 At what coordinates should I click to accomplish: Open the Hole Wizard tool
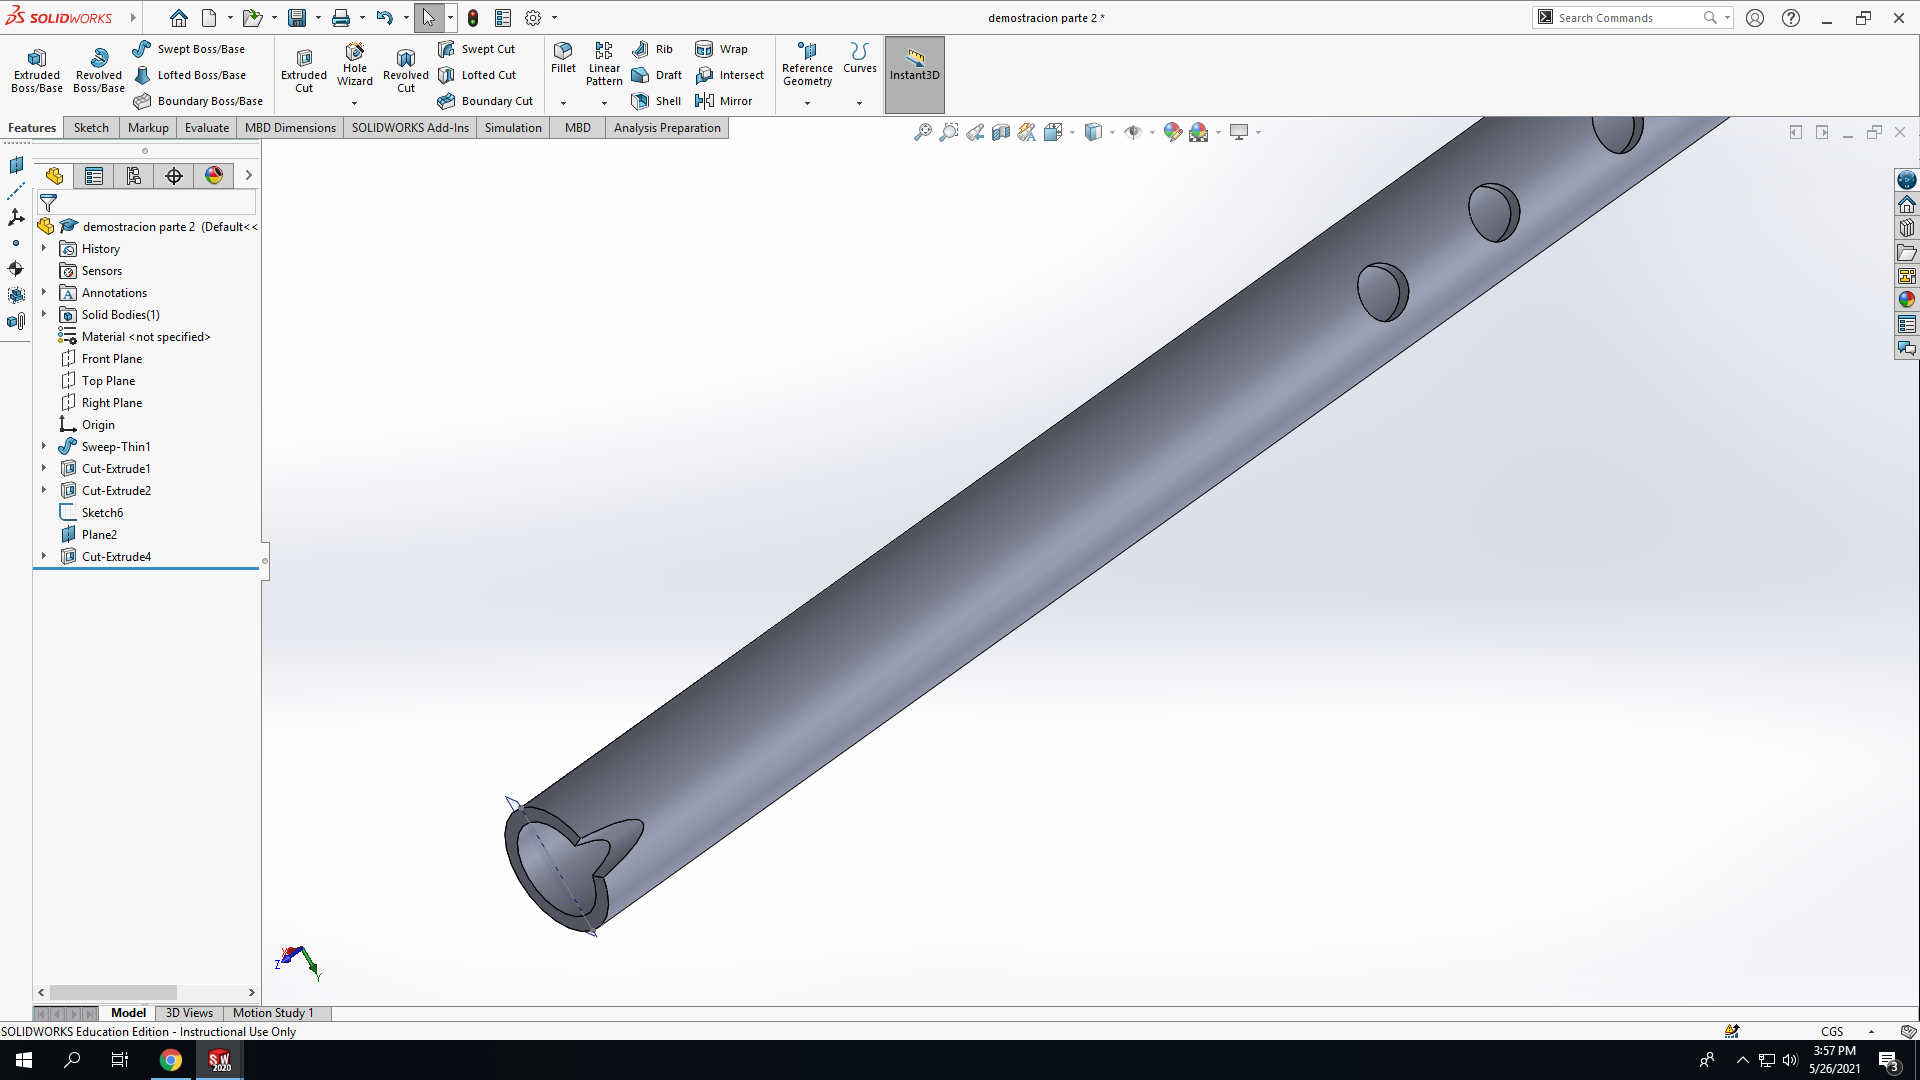(x=354, y=66)
